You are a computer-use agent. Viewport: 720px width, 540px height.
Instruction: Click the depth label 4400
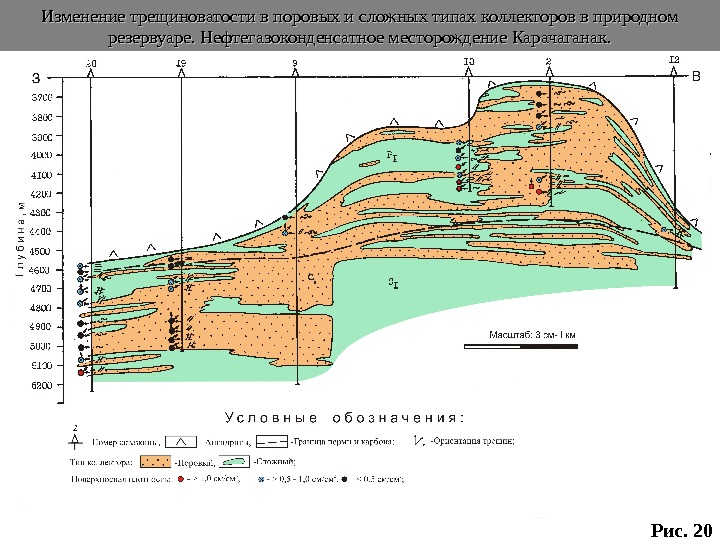pos(40,231)
